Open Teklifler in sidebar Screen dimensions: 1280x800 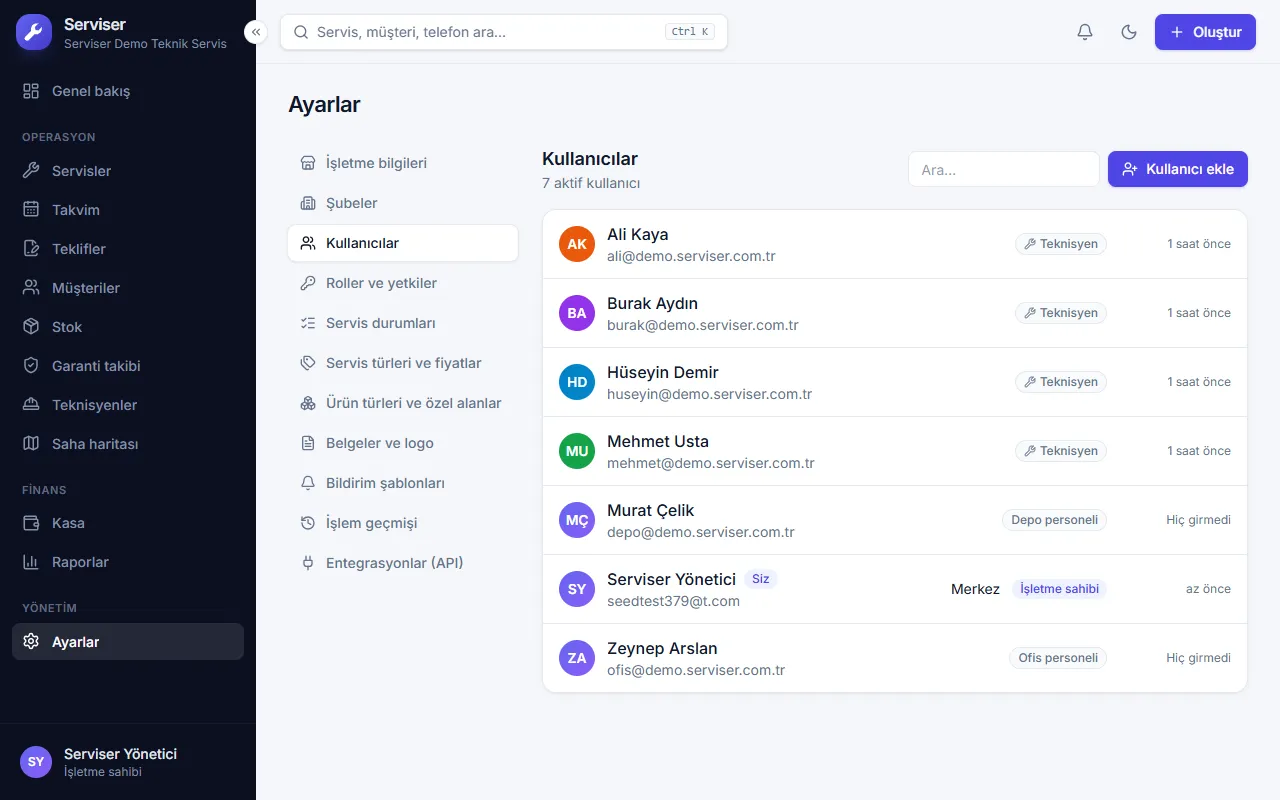[128, 249]
